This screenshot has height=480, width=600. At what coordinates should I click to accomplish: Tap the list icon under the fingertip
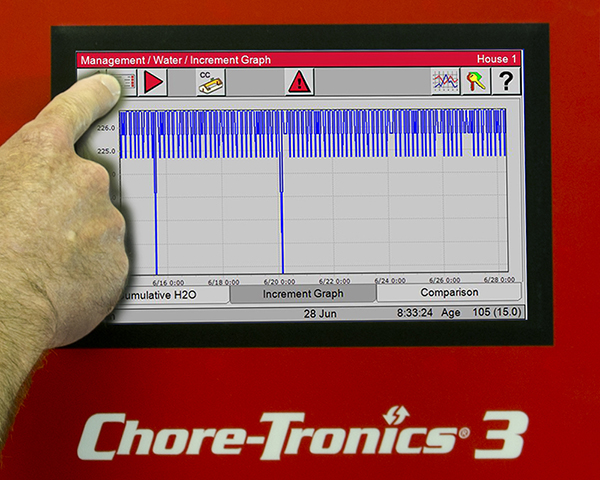click(x=127, y=83)
